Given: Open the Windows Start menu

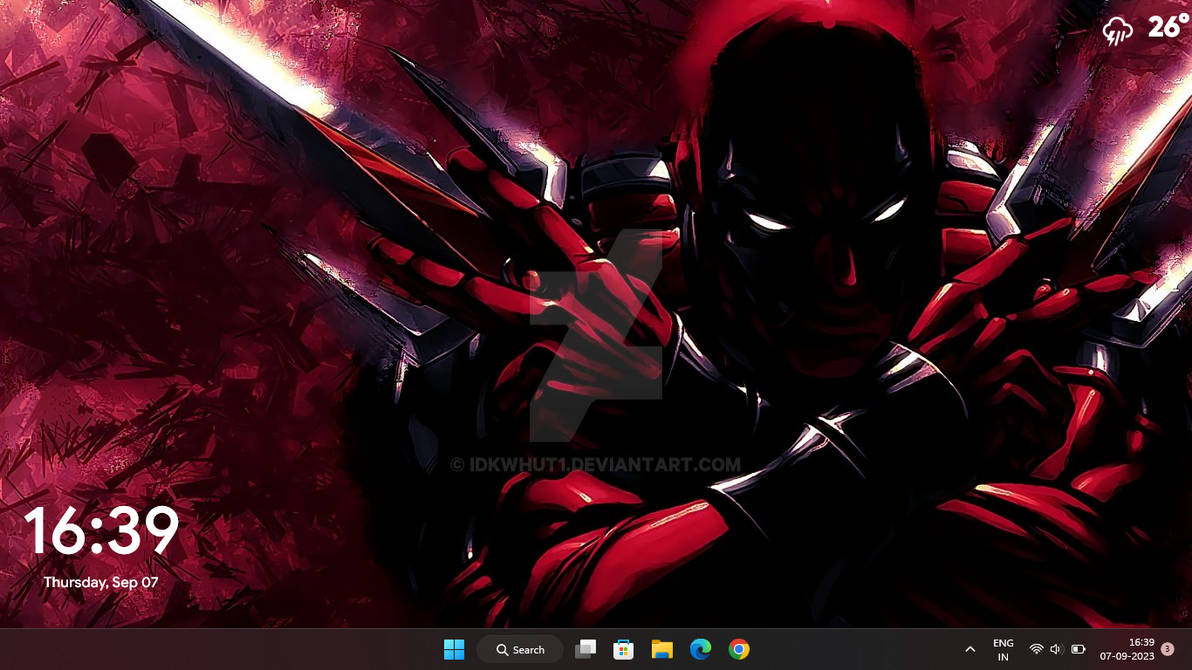Looking at the screenshot, I should 454,649.
